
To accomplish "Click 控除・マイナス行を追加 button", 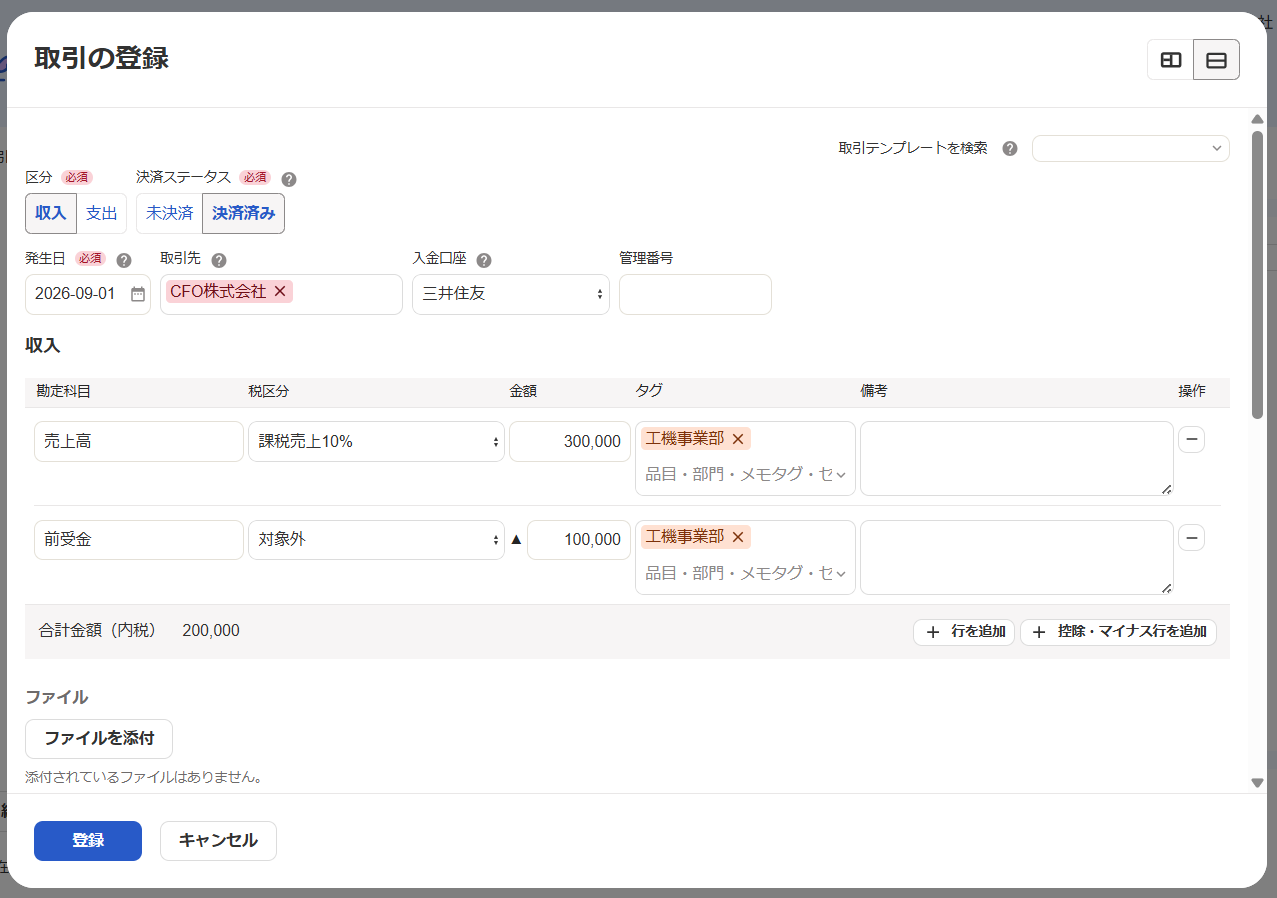I will [x=1118, y=632].
